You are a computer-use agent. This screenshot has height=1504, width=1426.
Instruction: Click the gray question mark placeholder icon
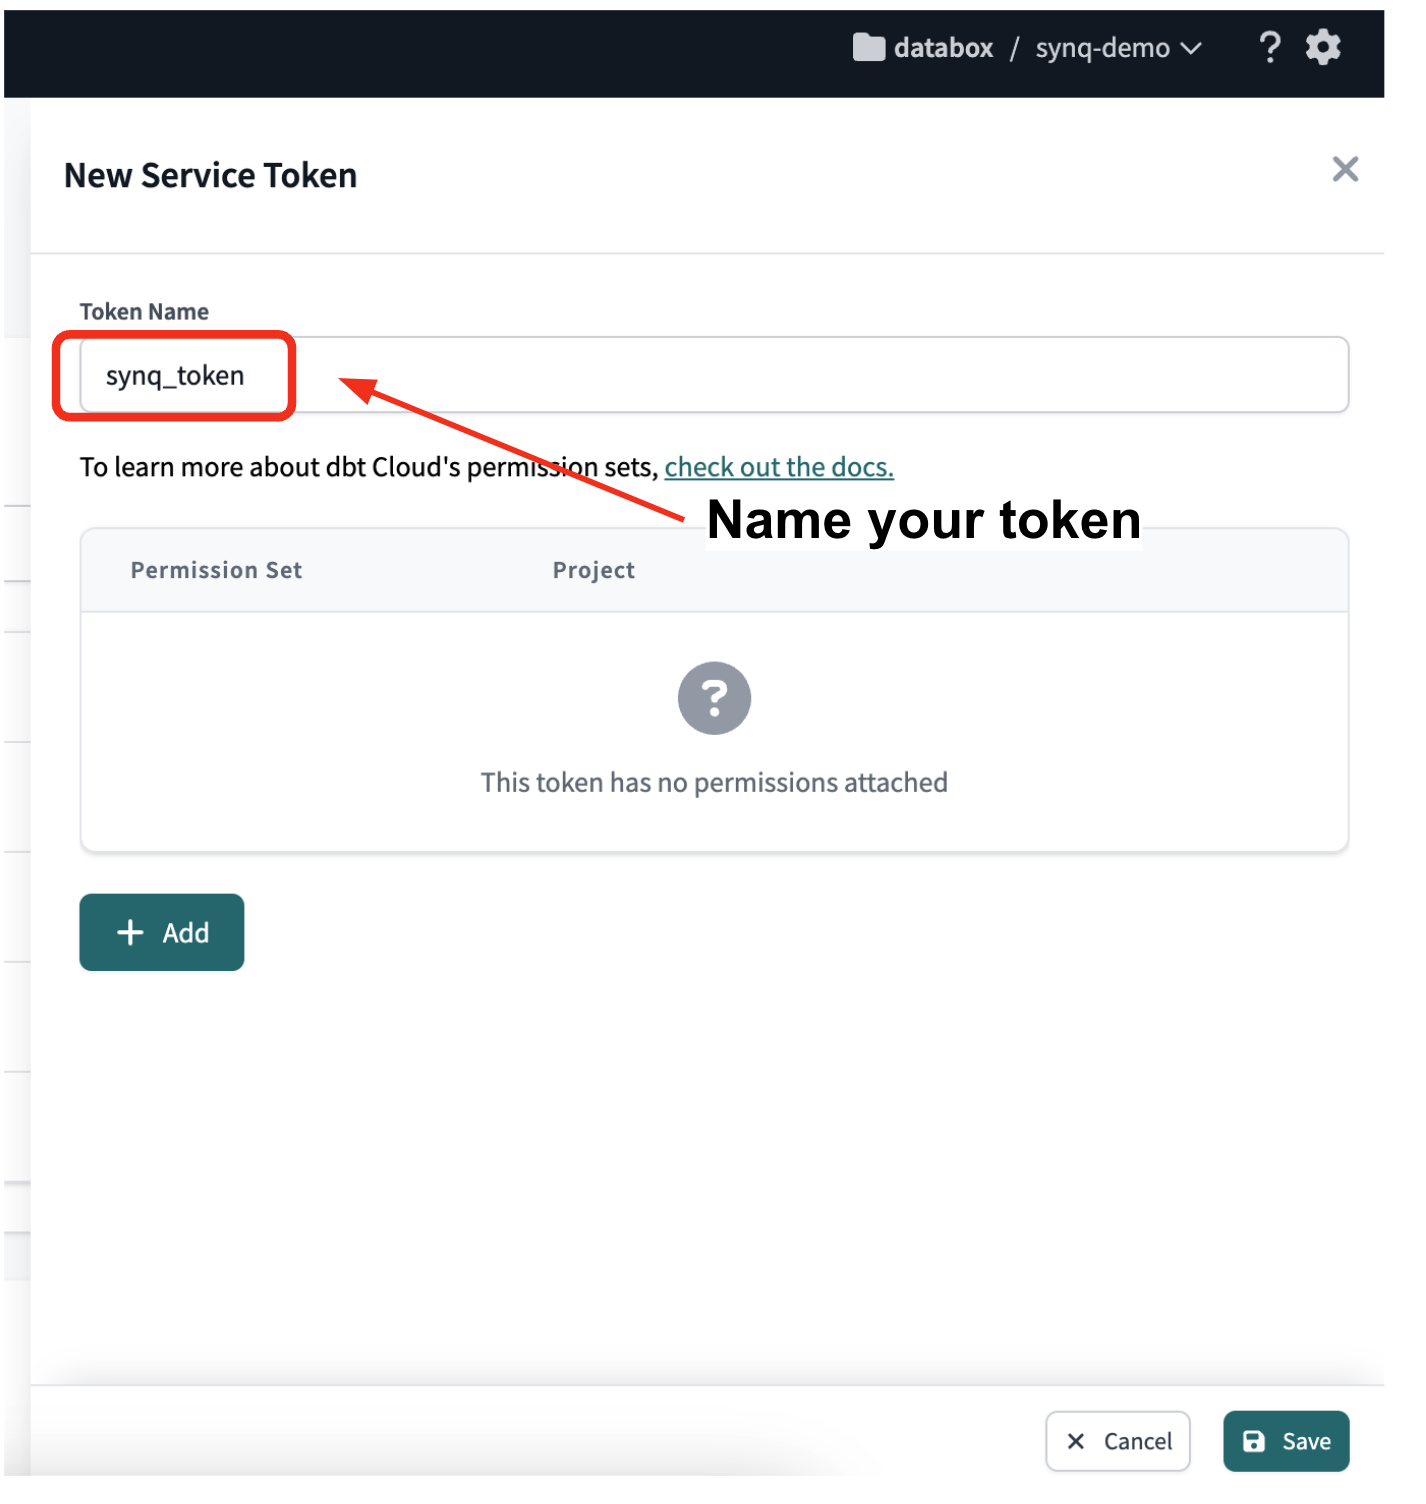(x=714, y=698)
